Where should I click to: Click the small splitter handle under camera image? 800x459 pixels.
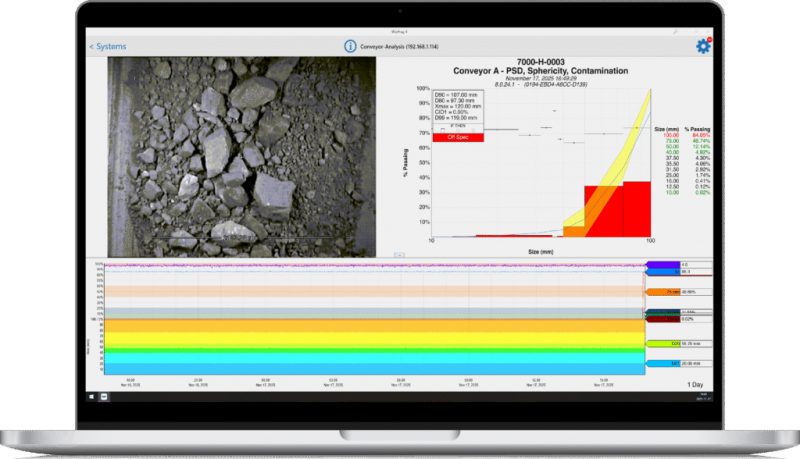click(399, 254)
